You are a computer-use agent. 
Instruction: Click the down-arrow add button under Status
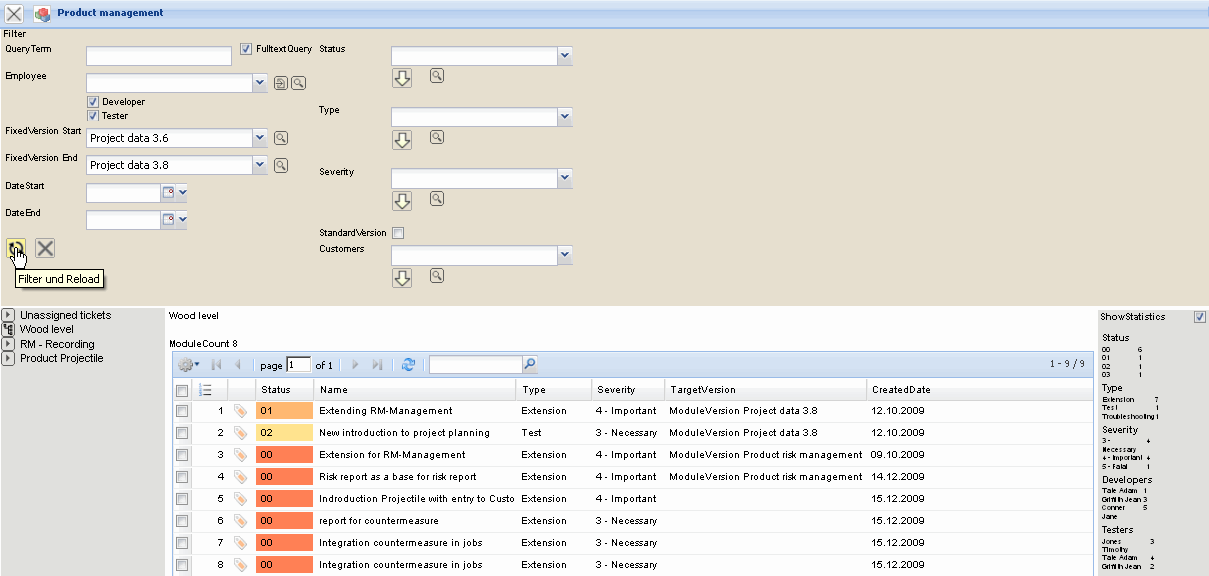[402, 78]
